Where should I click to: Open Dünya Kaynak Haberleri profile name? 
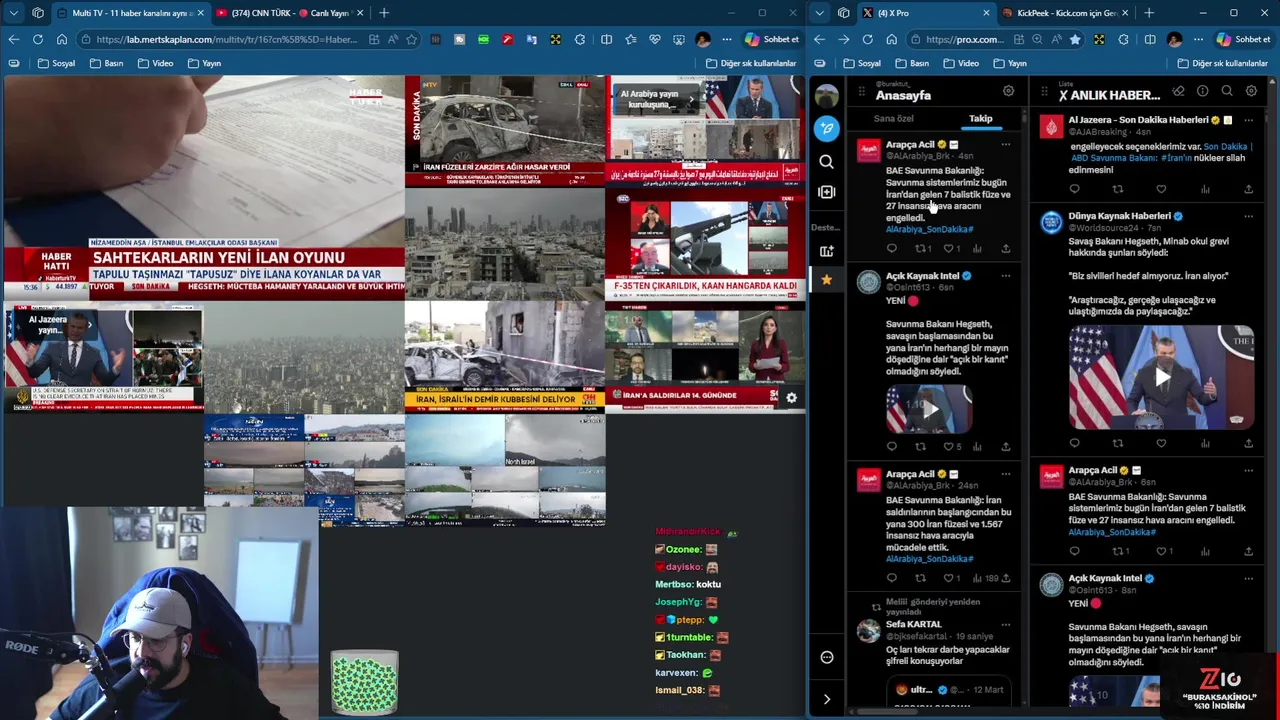pyautogui.click(x=1119, y=216)
